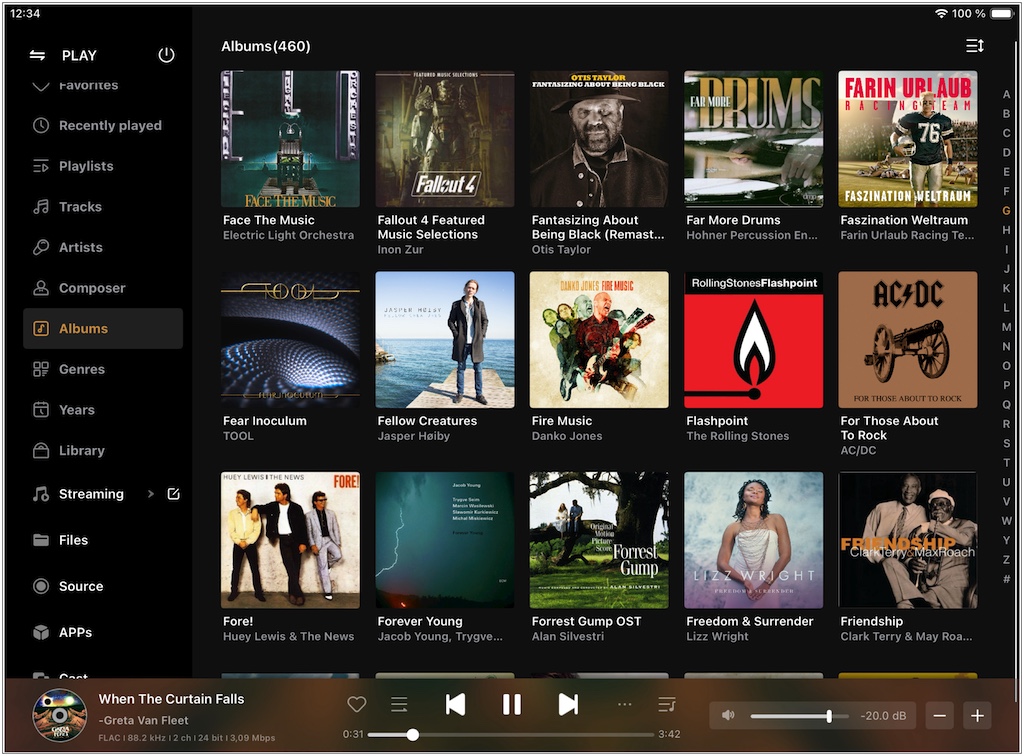Click the track progress bar

pos(511,734)
